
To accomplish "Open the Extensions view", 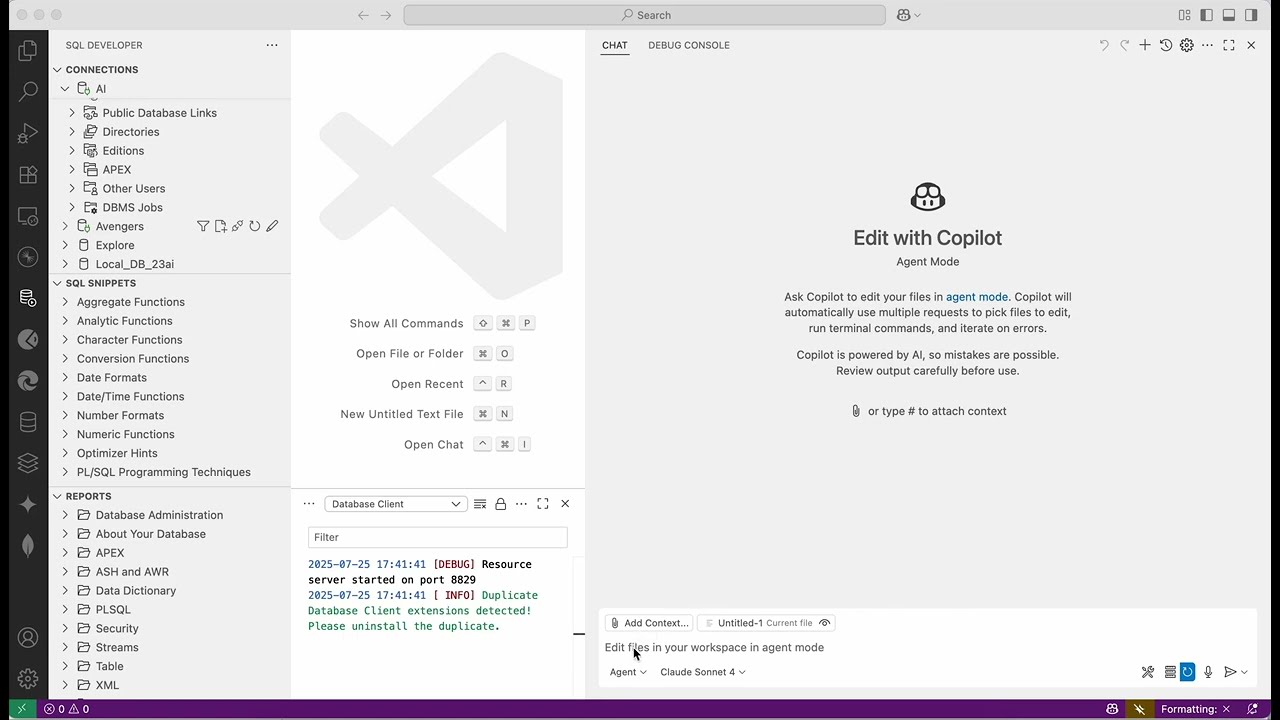I will tap(28, 174).
